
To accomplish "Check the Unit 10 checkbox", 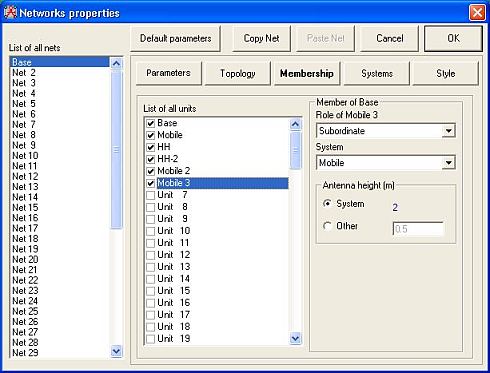I will tap(151, 231).
